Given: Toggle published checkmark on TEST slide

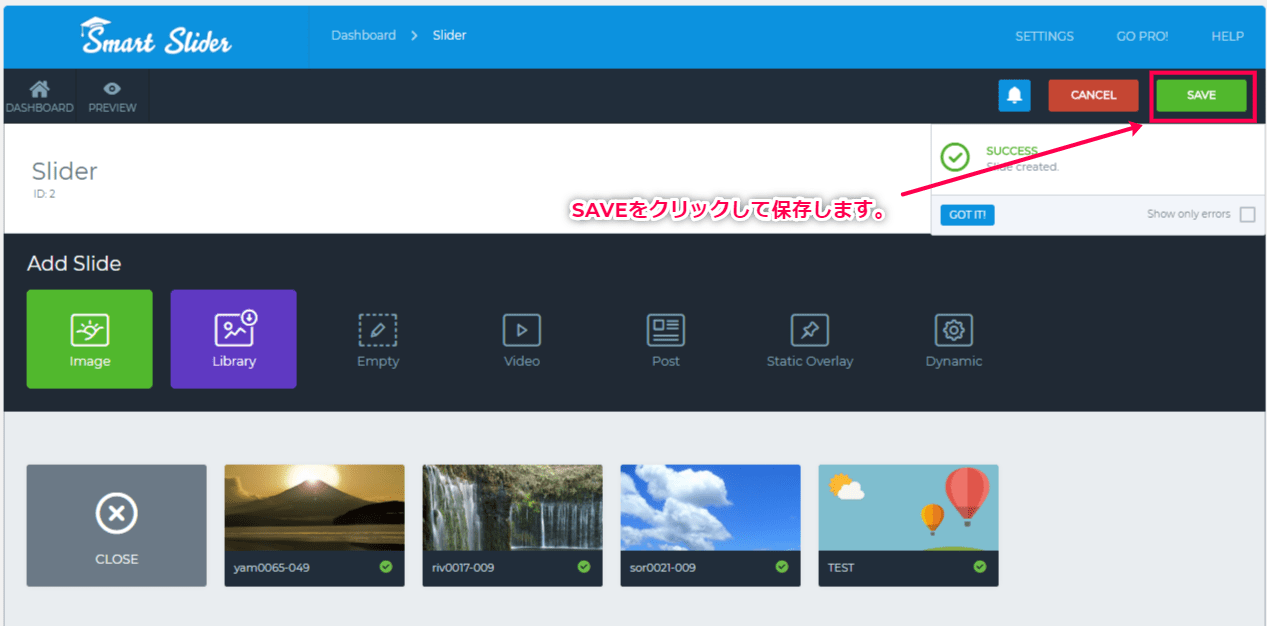Looking at the screenshot, I should [980, 567].
